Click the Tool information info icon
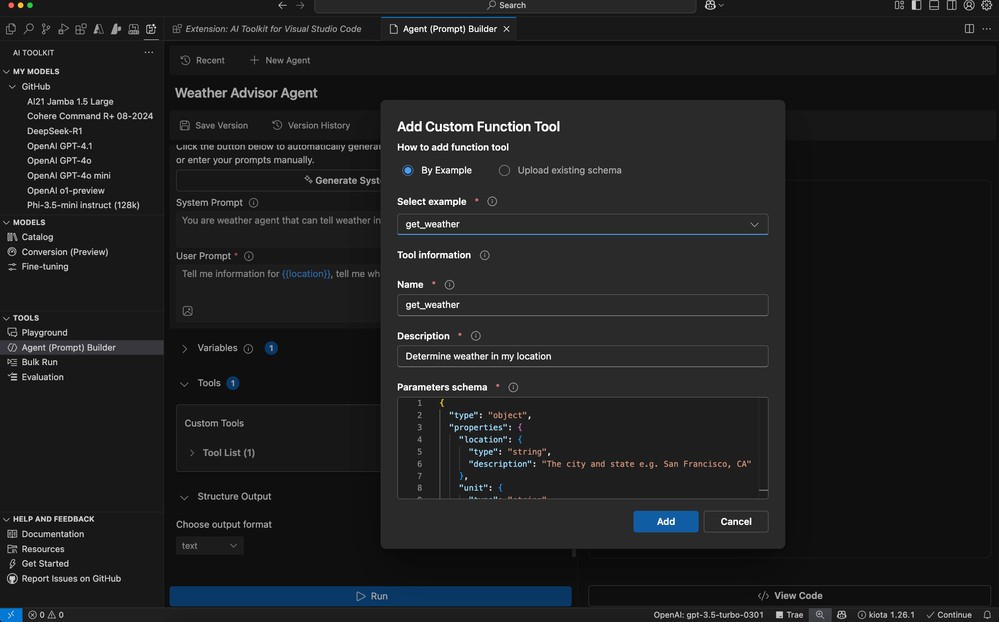The image size is (999, 622). [x=484, y=255]
